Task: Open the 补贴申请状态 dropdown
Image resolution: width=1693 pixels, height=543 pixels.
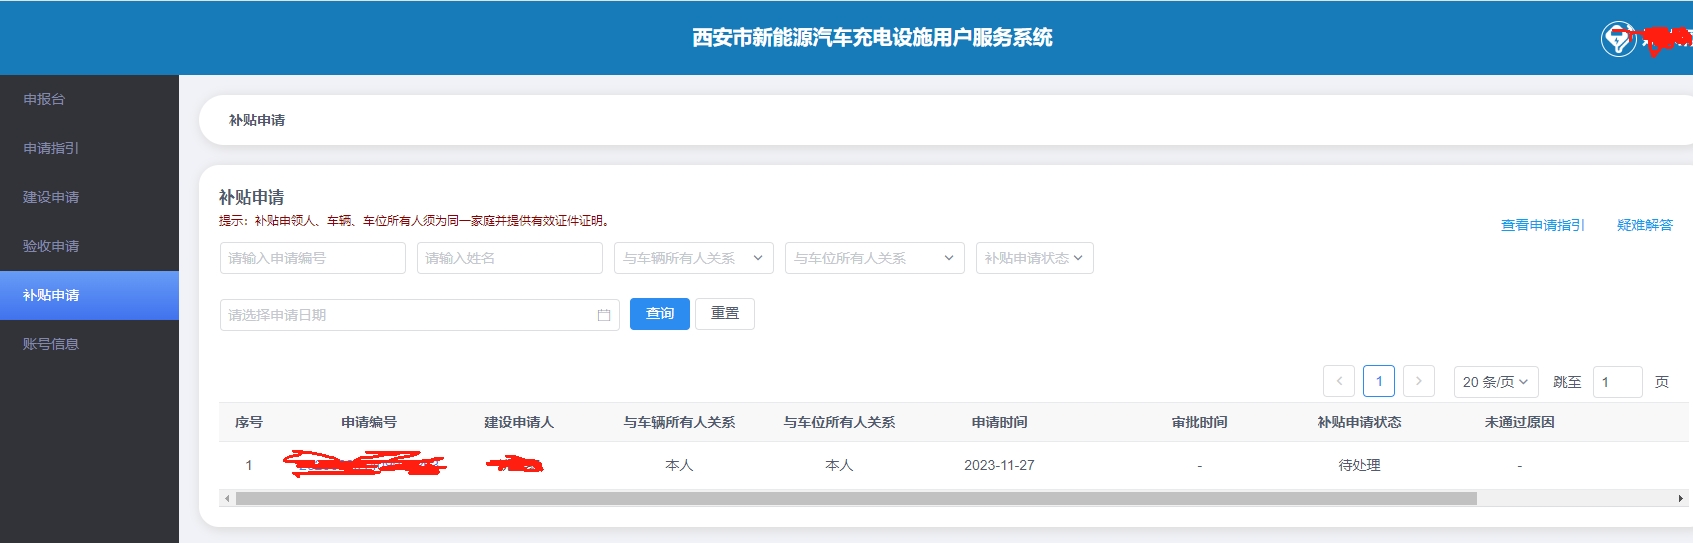Action: (x=1034, y=258)
